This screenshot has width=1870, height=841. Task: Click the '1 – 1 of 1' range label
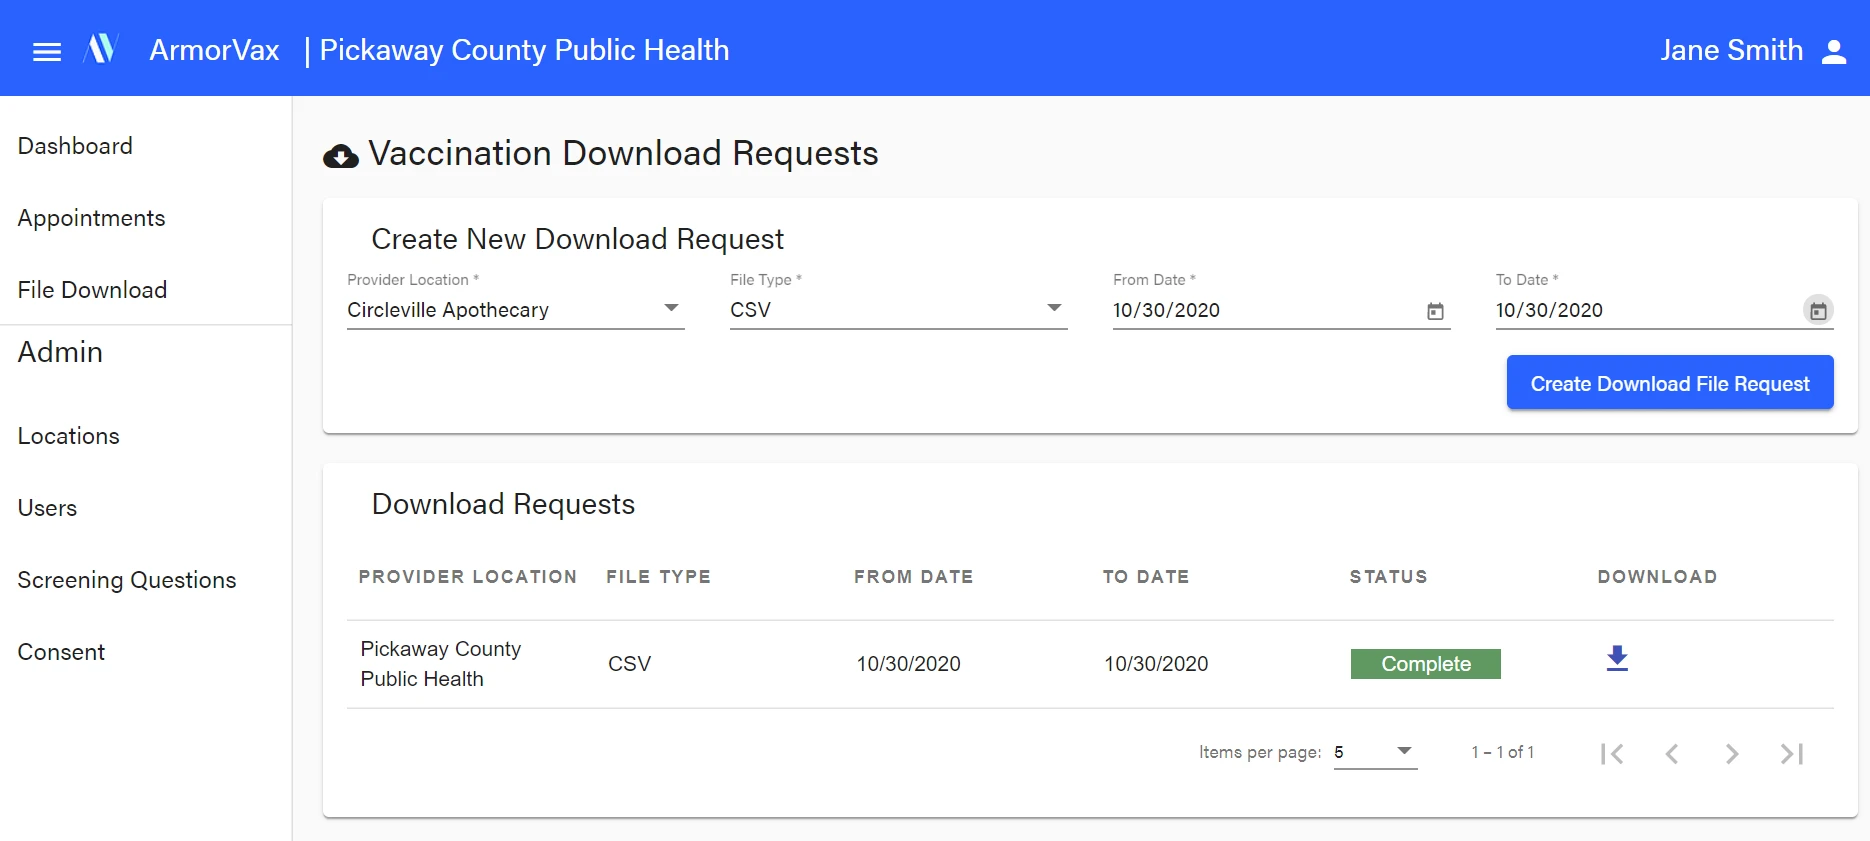1502,752
